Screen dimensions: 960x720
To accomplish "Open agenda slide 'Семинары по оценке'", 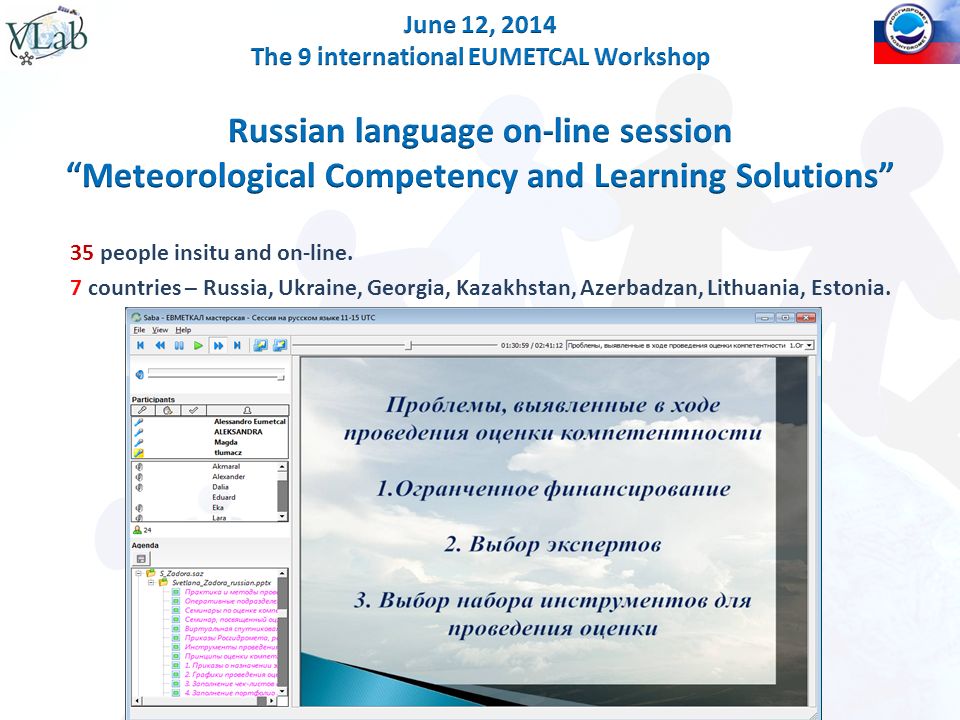I will pos(231,610).
